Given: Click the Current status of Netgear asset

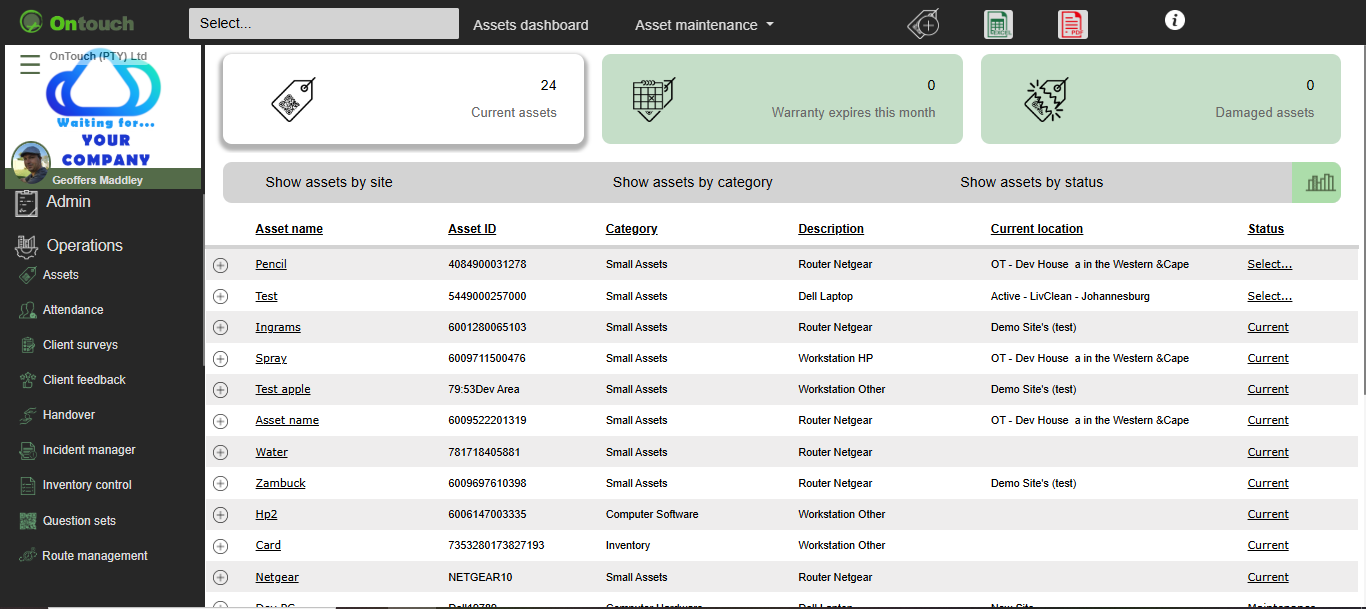Looking at the screenshot, I should click(x=1268, y=577).
